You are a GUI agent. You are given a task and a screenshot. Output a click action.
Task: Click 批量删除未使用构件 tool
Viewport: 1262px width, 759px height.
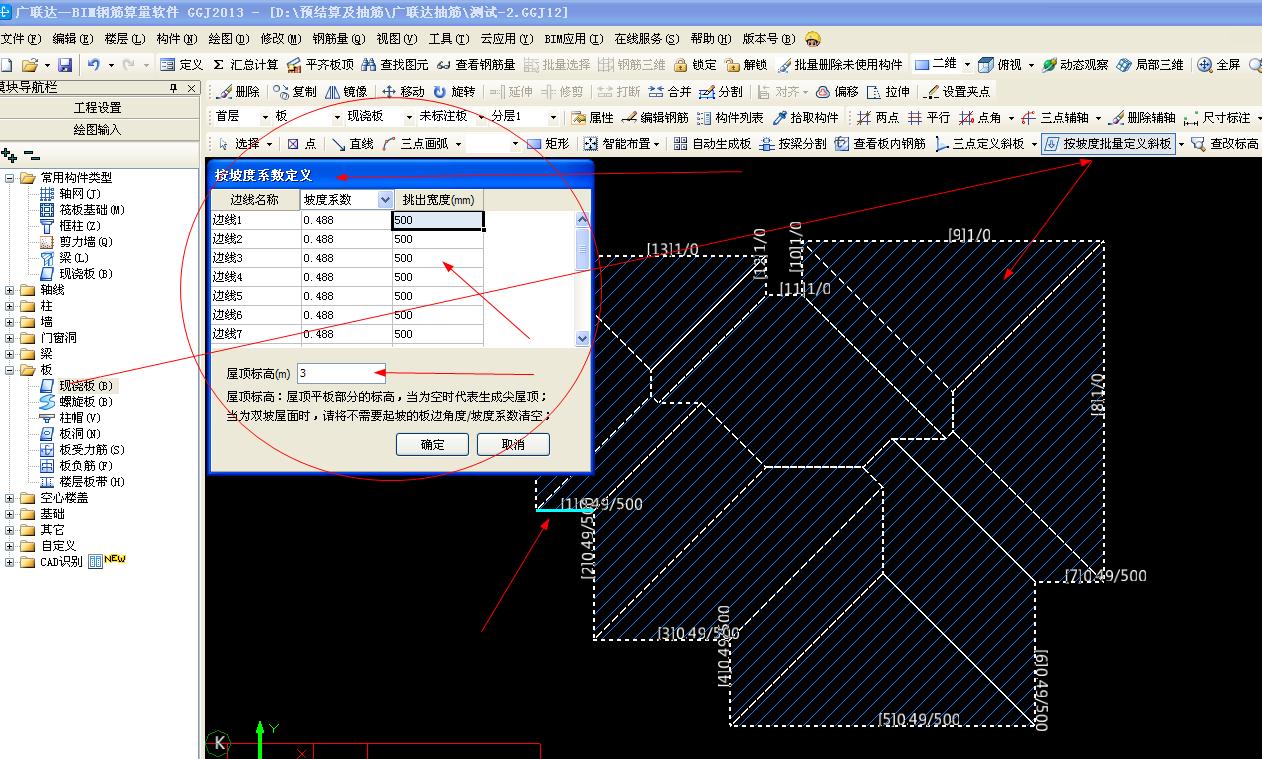840,65
